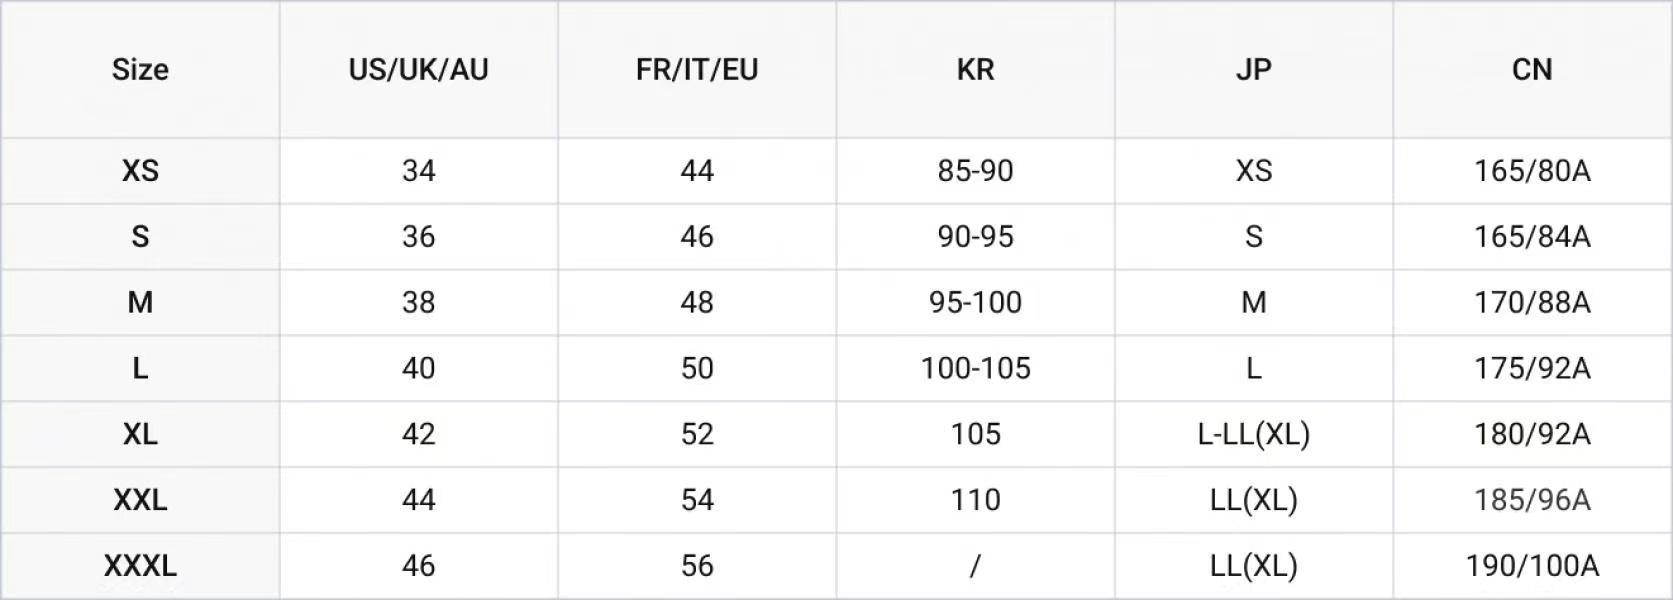The height and width of the screenshot is (600, 1673).
Task: Click the XS size row label
Action: pyautogui.click(x=140, y=171)
